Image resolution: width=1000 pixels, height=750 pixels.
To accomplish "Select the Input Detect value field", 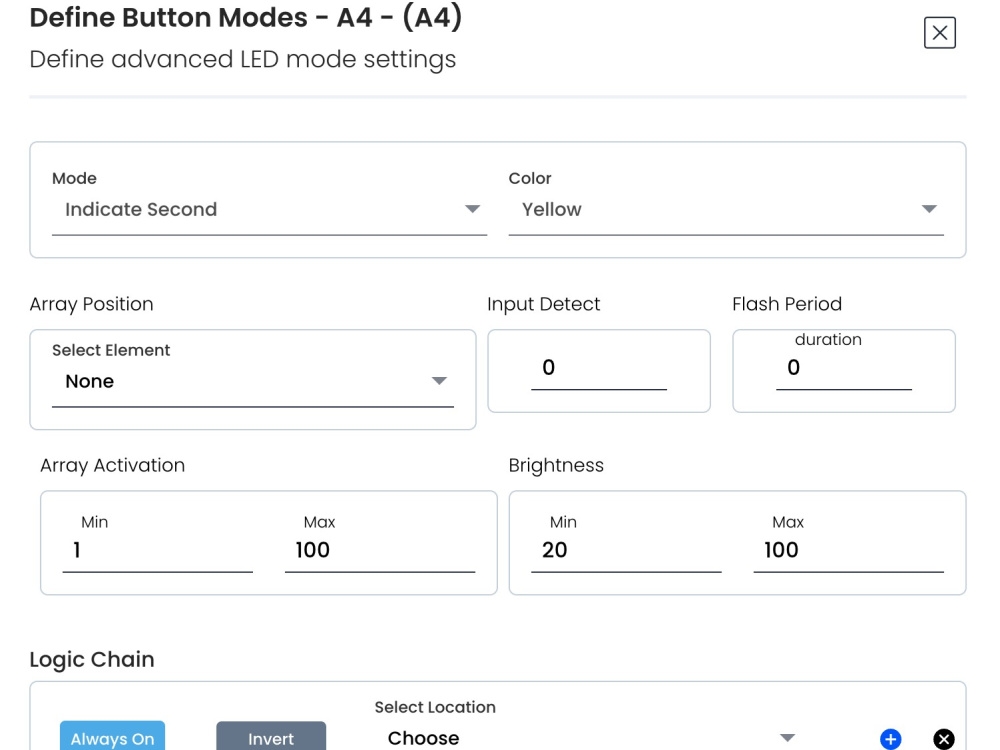I will 598,368.
